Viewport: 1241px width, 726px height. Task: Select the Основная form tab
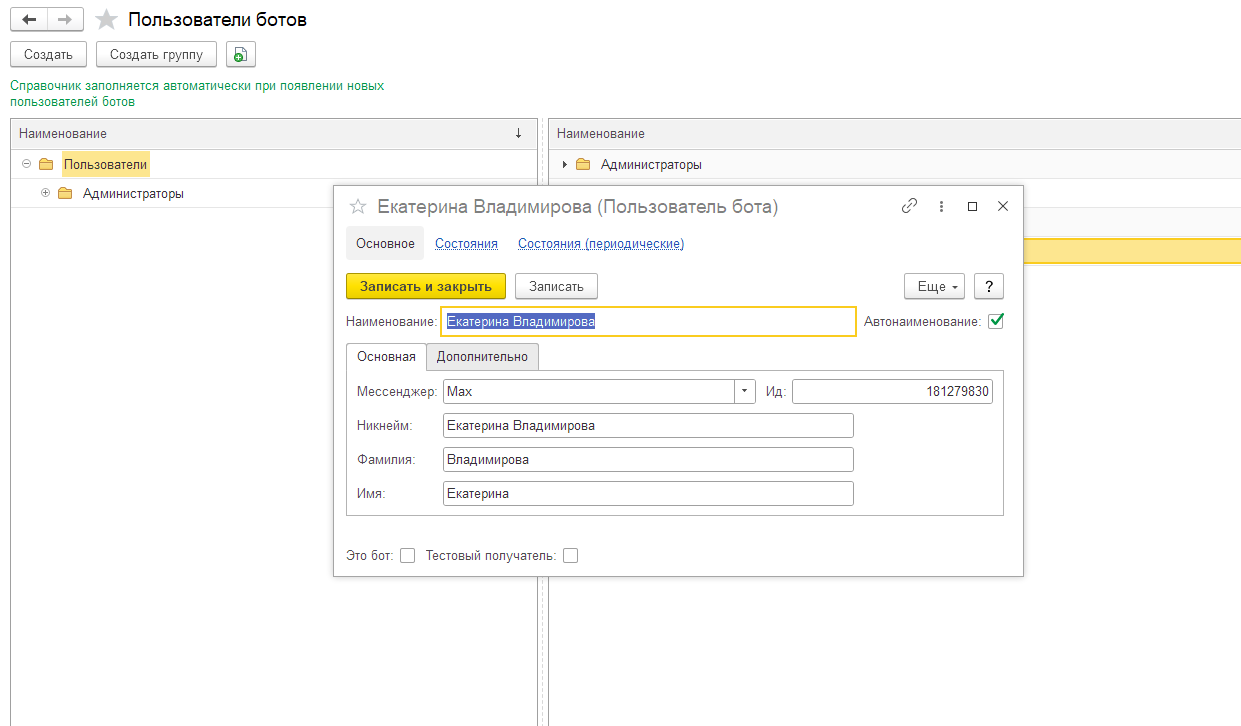pos(386,357)
